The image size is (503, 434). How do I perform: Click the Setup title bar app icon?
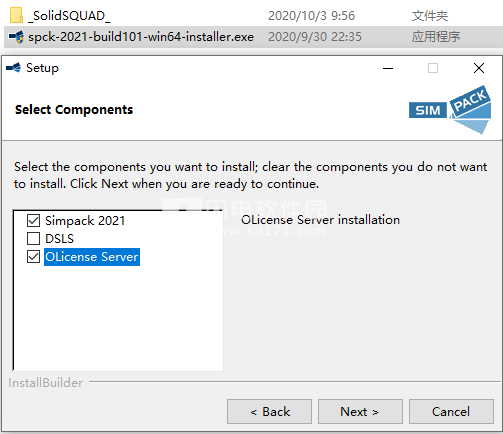[x=13, y=68]
